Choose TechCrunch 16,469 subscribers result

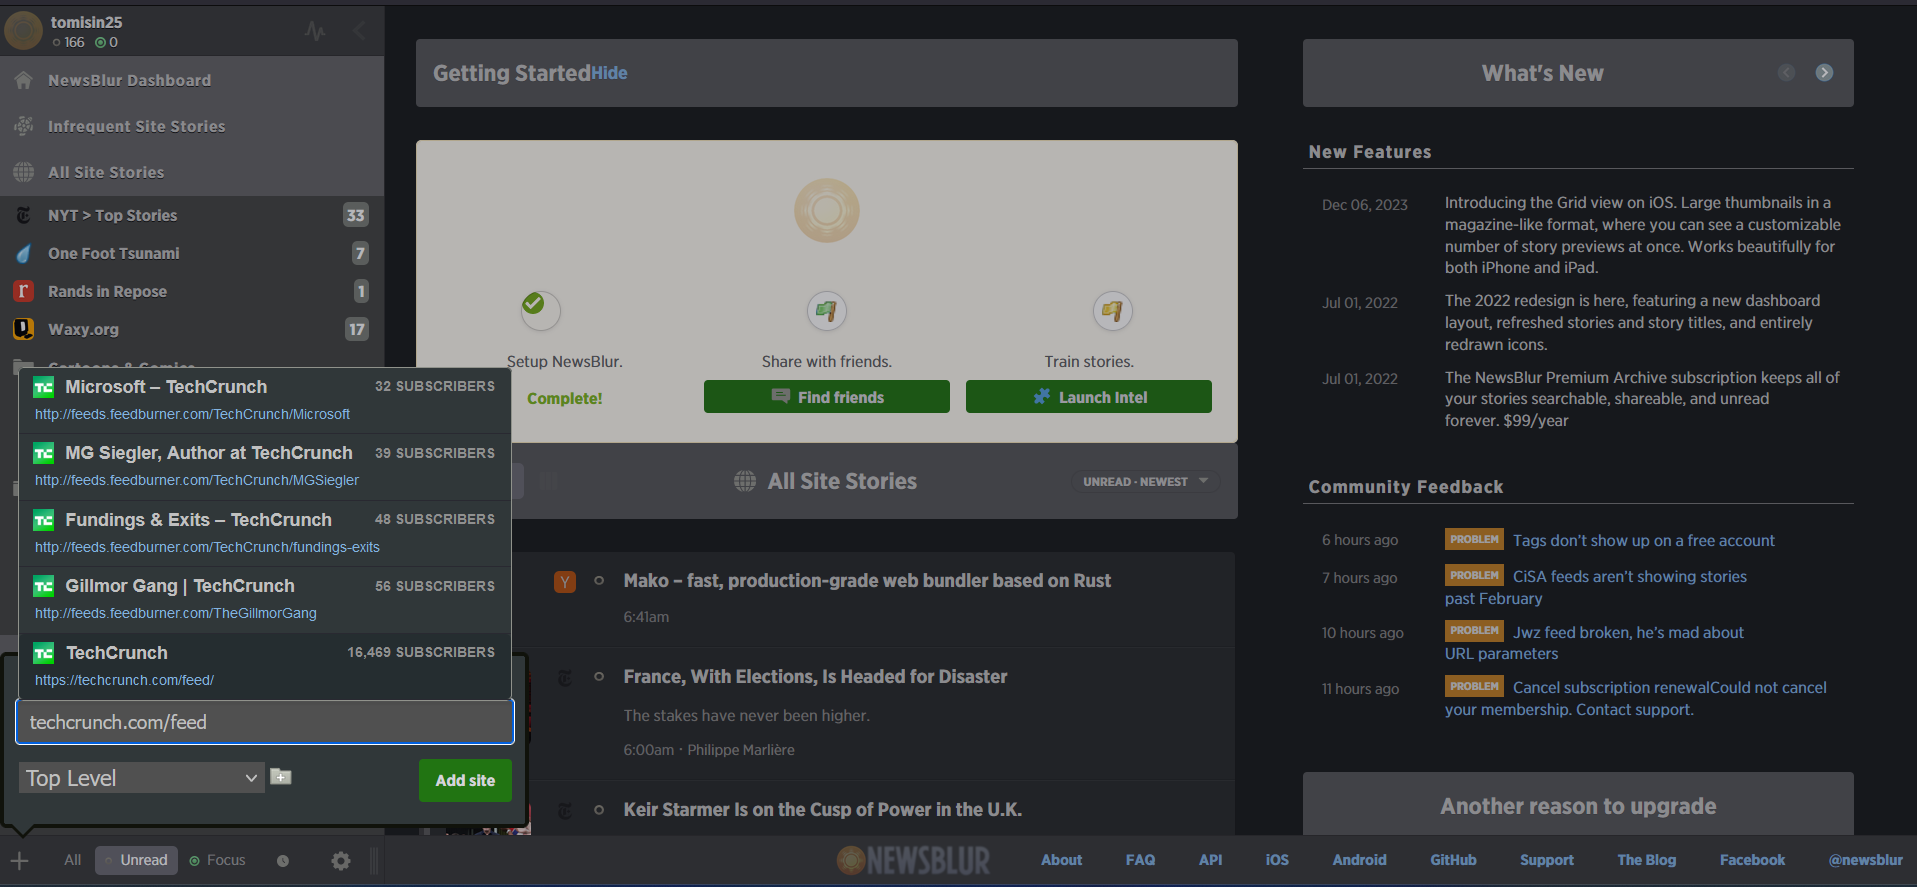(265, 666)
